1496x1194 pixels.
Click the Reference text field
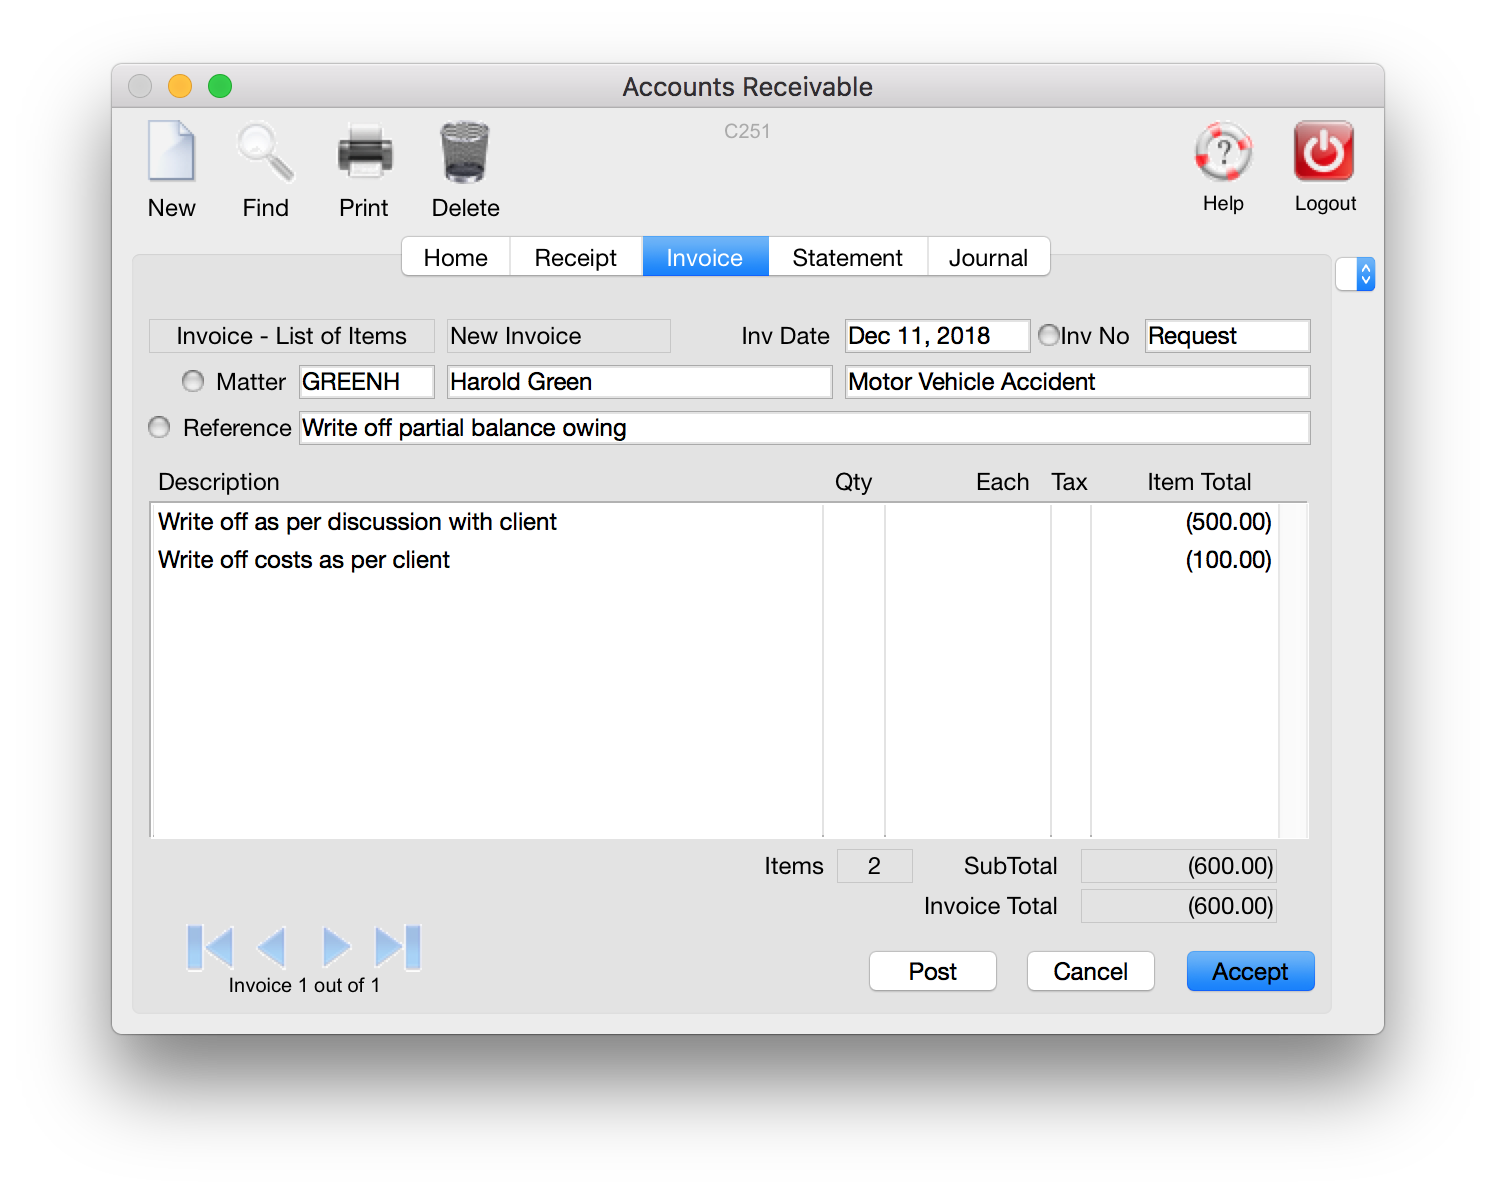[x=805, y=428]
